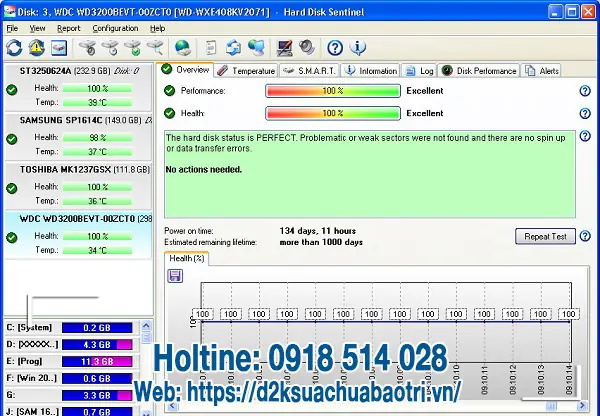
Task: Minimize the Hard Disk Sentinel window
Action: coord(555,12)
